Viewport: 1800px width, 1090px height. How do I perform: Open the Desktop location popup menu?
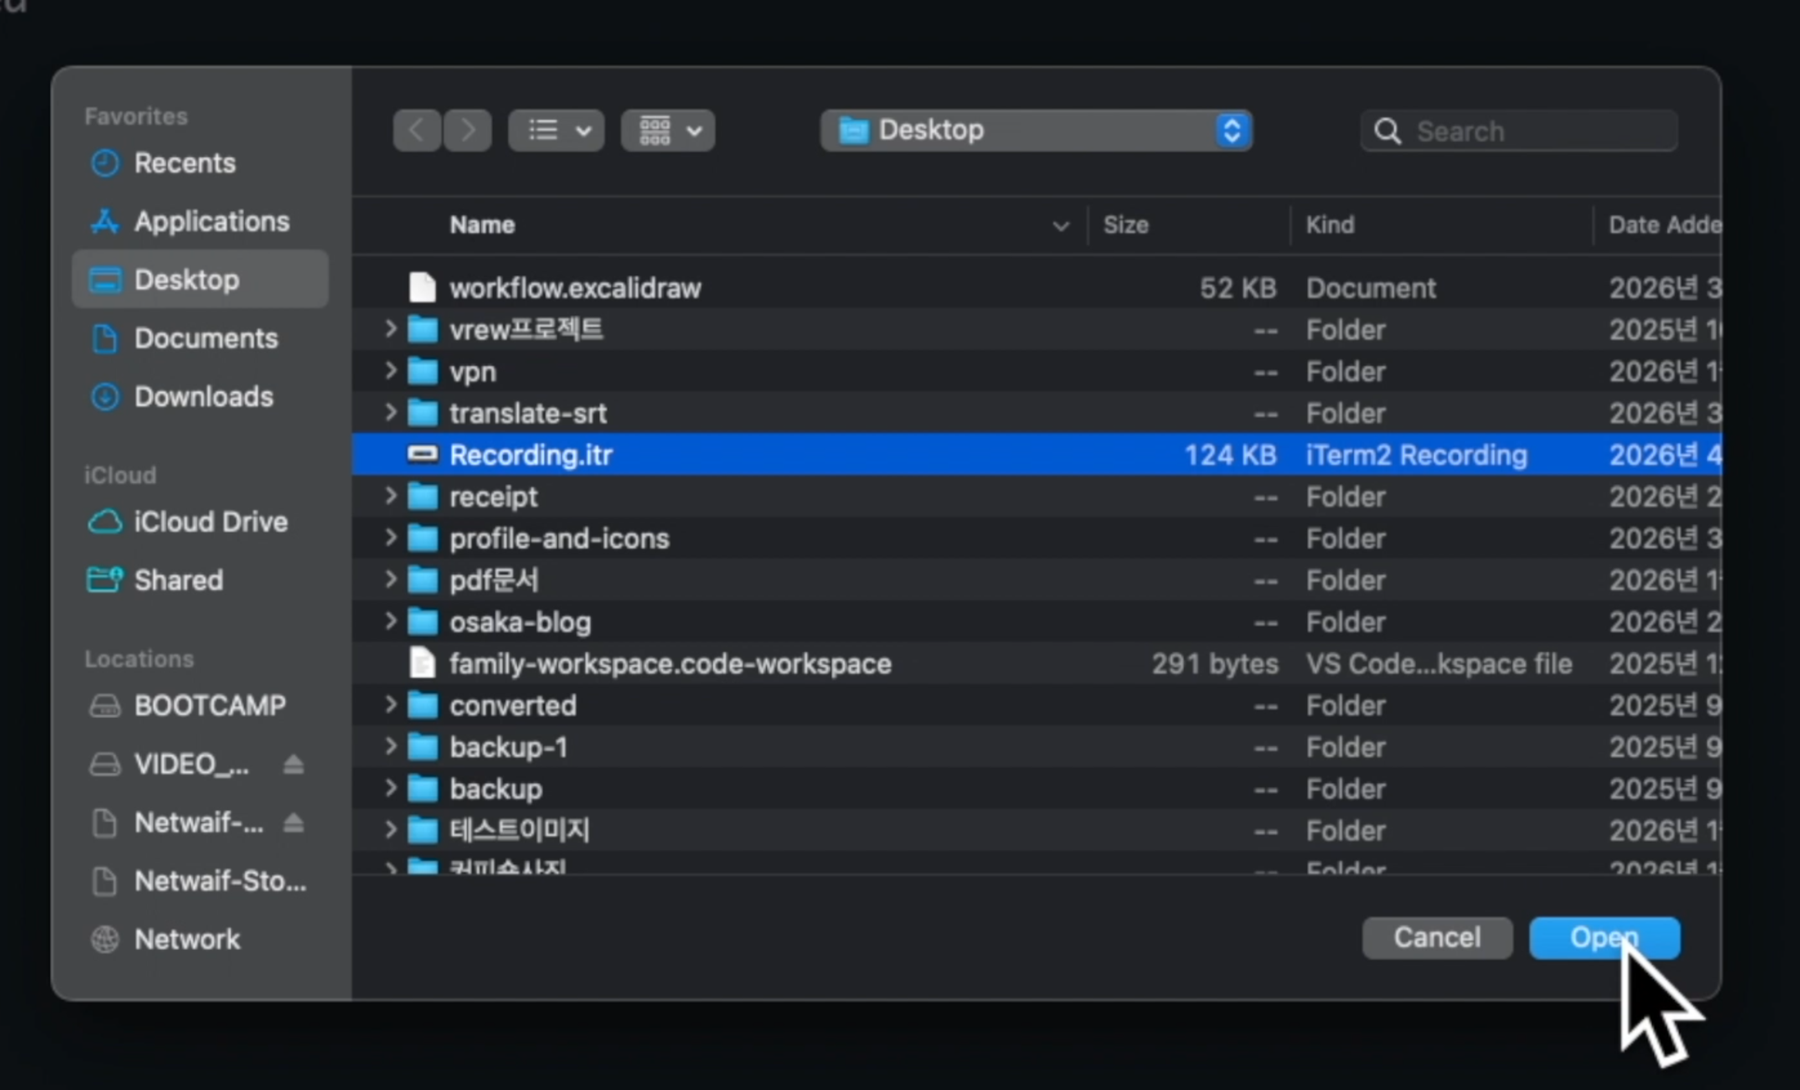click(x=1036, y=130)
